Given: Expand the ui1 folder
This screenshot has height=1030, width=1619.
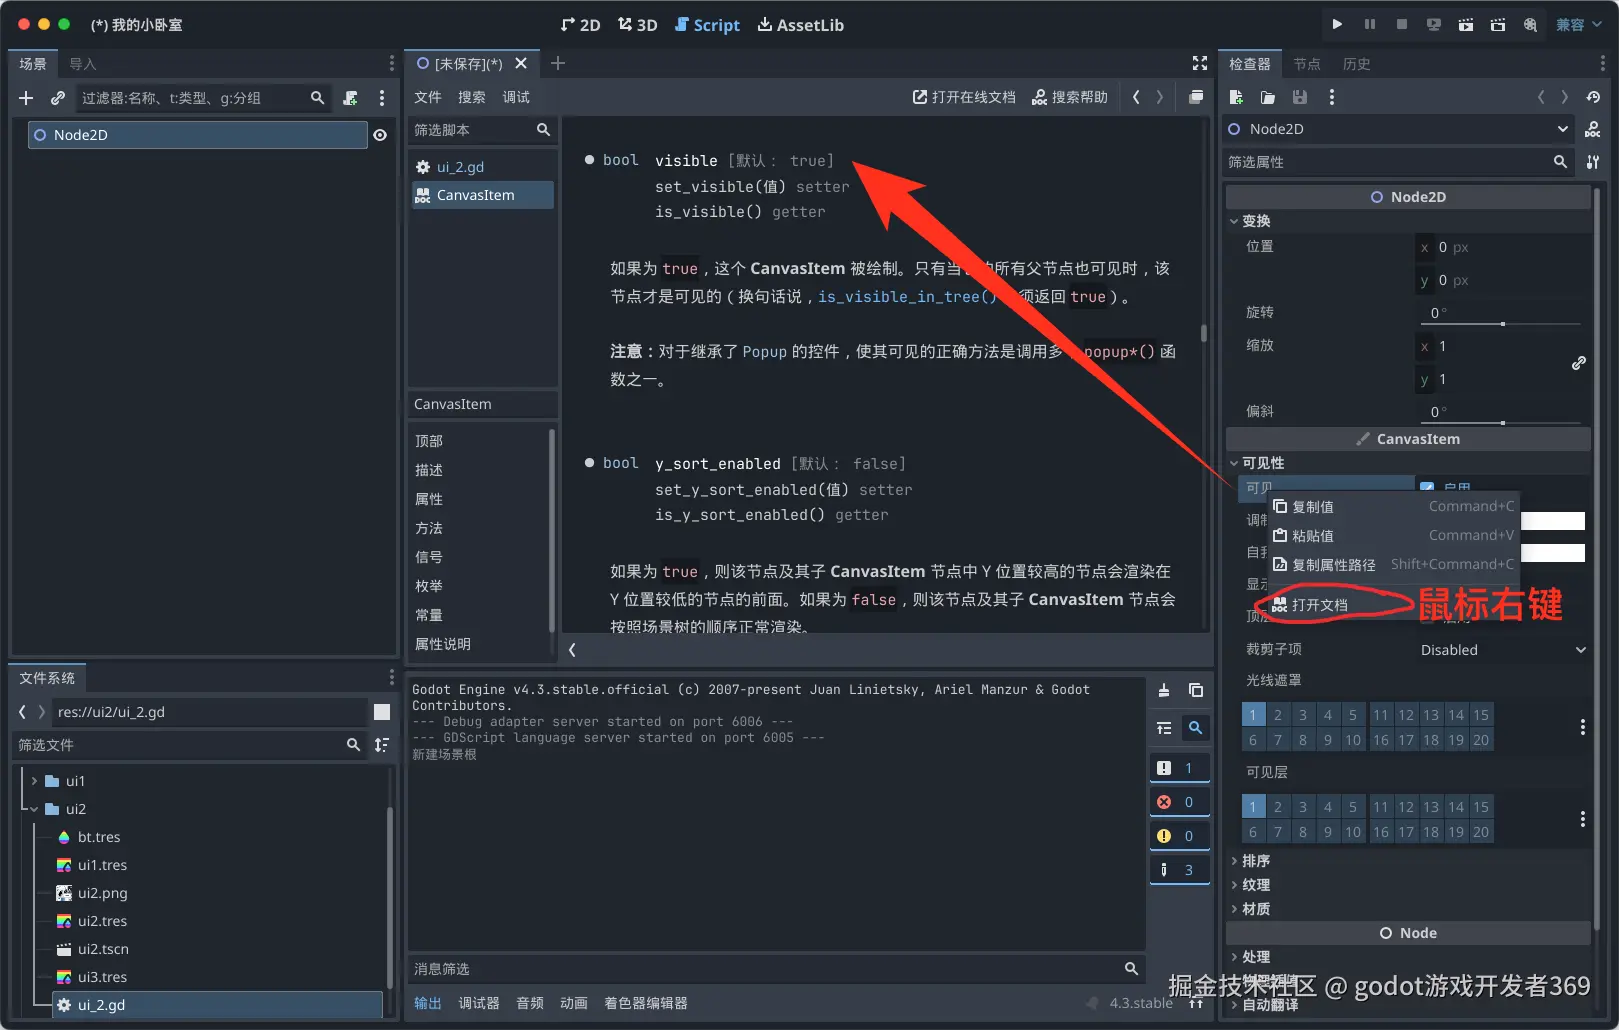Looking at the screenshot, I should pyautogui.click(x=34, y=781).
